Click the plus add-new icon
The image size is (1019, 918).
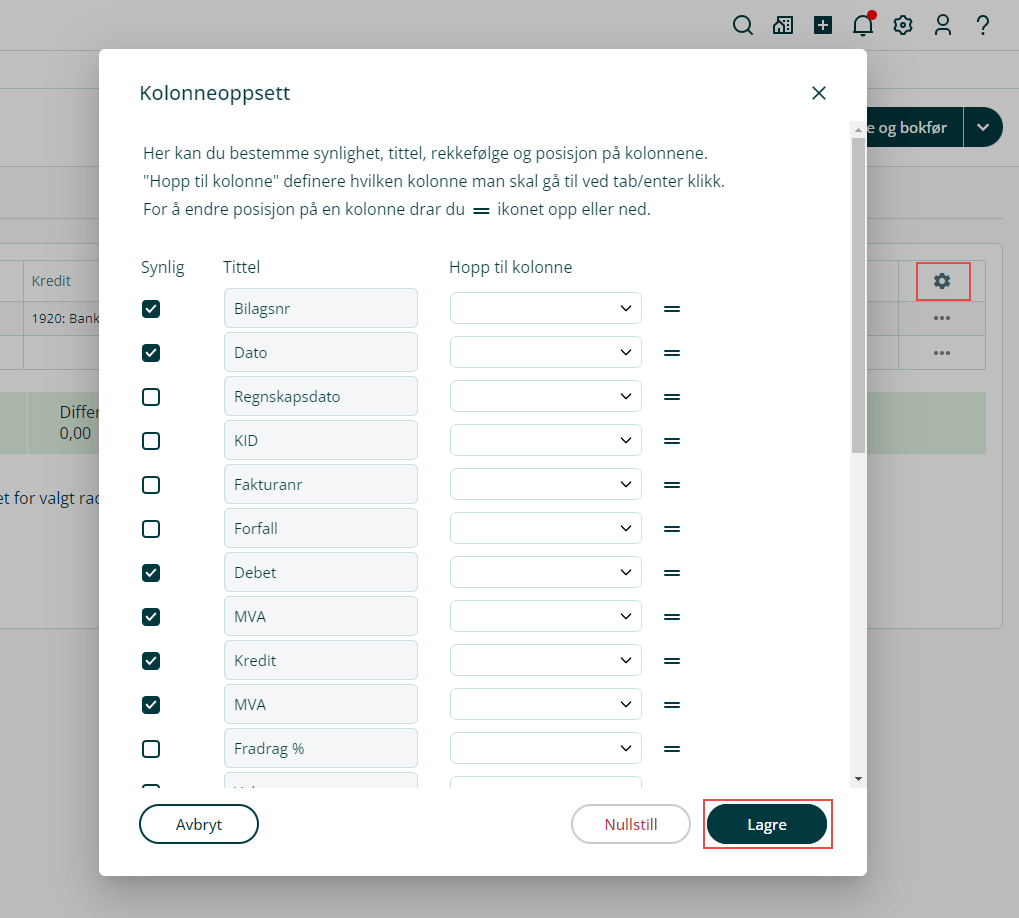(x=823, y=26)
